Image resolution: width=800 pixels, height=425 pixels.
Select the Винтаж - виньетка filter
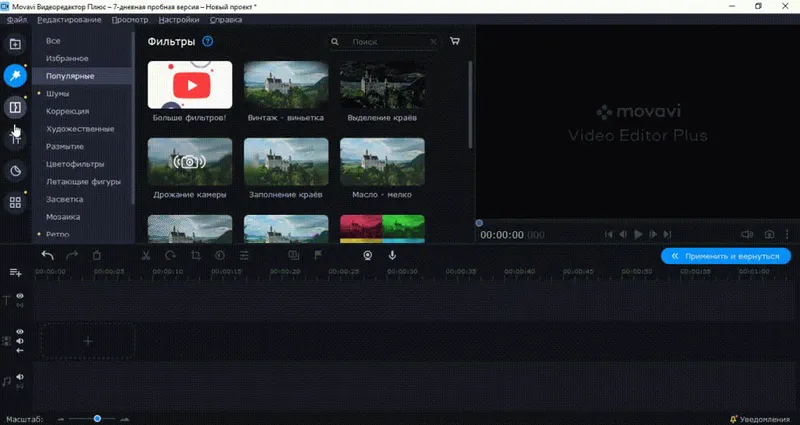(x=286, y=85)
